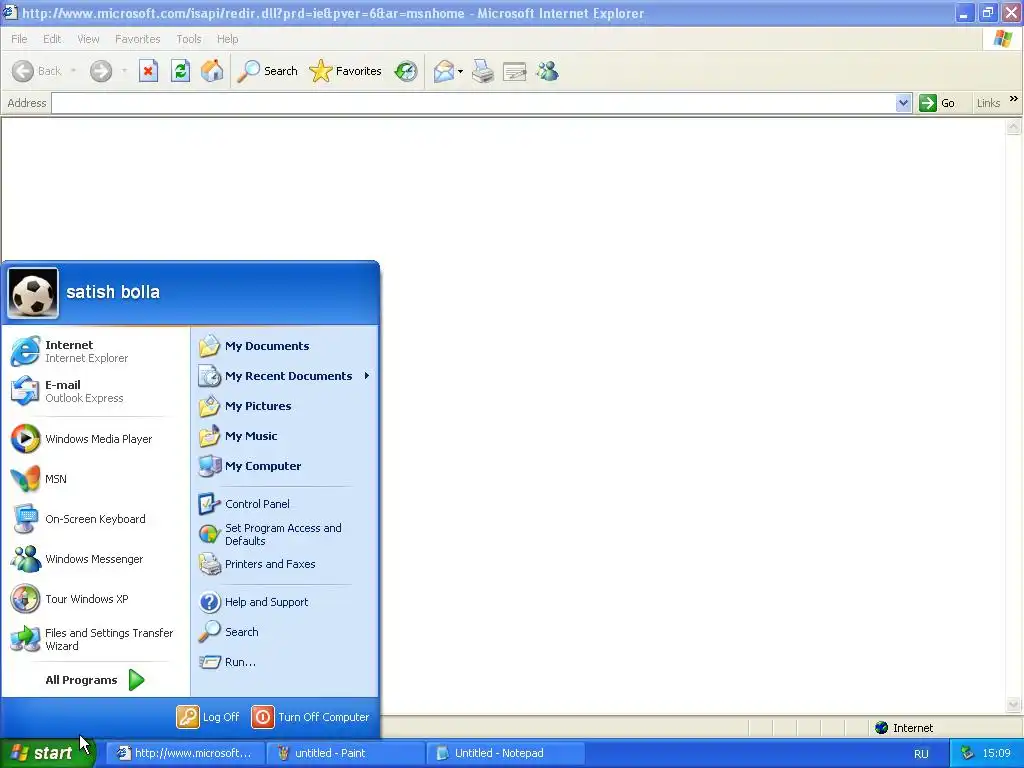Click the Go button
The image size is (1024, 768).
pos(937,103)
